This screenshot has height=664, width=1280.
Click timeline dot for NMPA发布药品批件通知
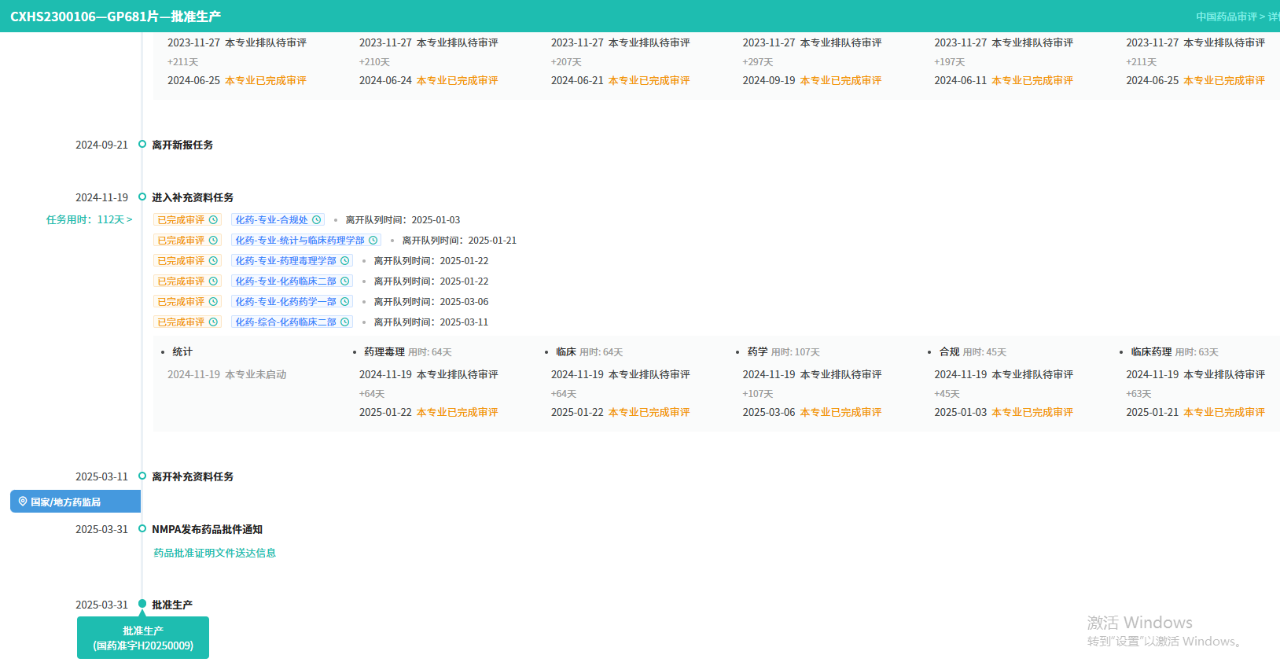[x=142, y=529]
